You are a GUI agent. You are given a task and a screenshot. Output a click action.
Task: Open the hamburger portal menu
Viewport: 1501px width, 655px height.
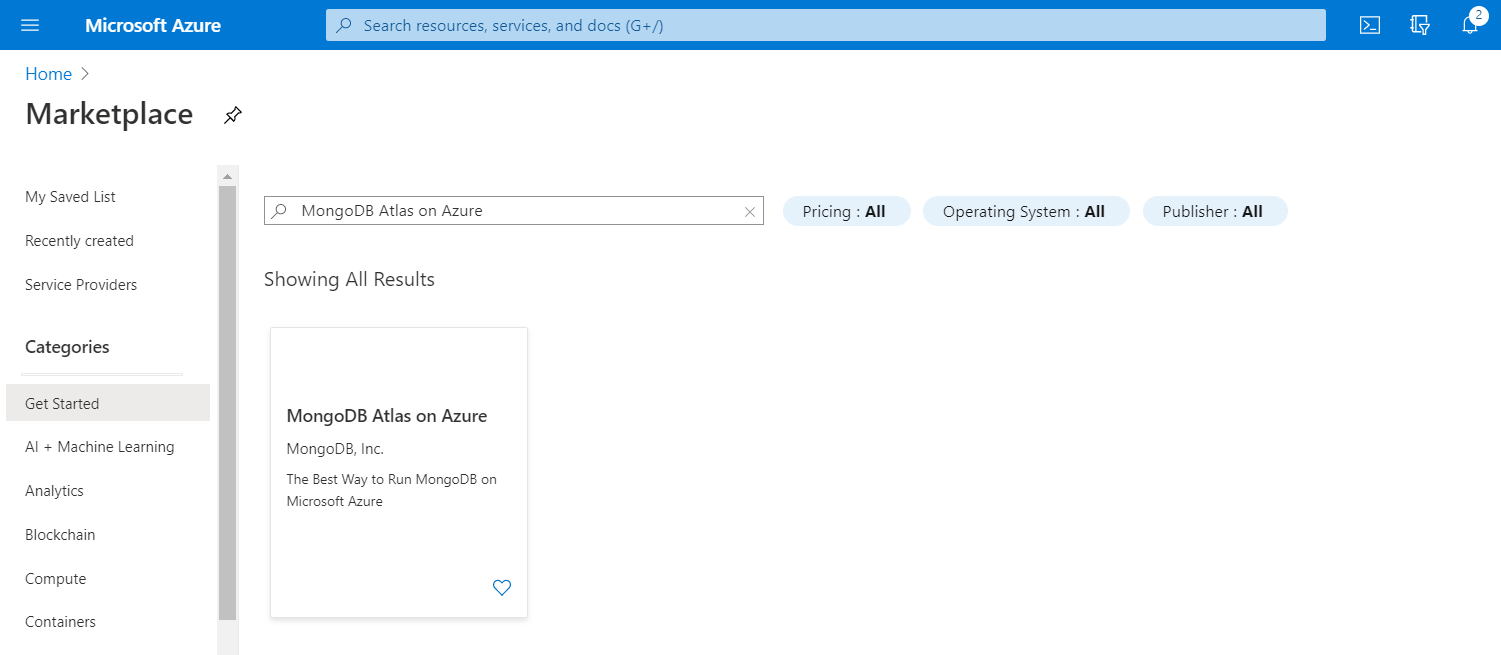pyautogui.click(x=30, y=25)
